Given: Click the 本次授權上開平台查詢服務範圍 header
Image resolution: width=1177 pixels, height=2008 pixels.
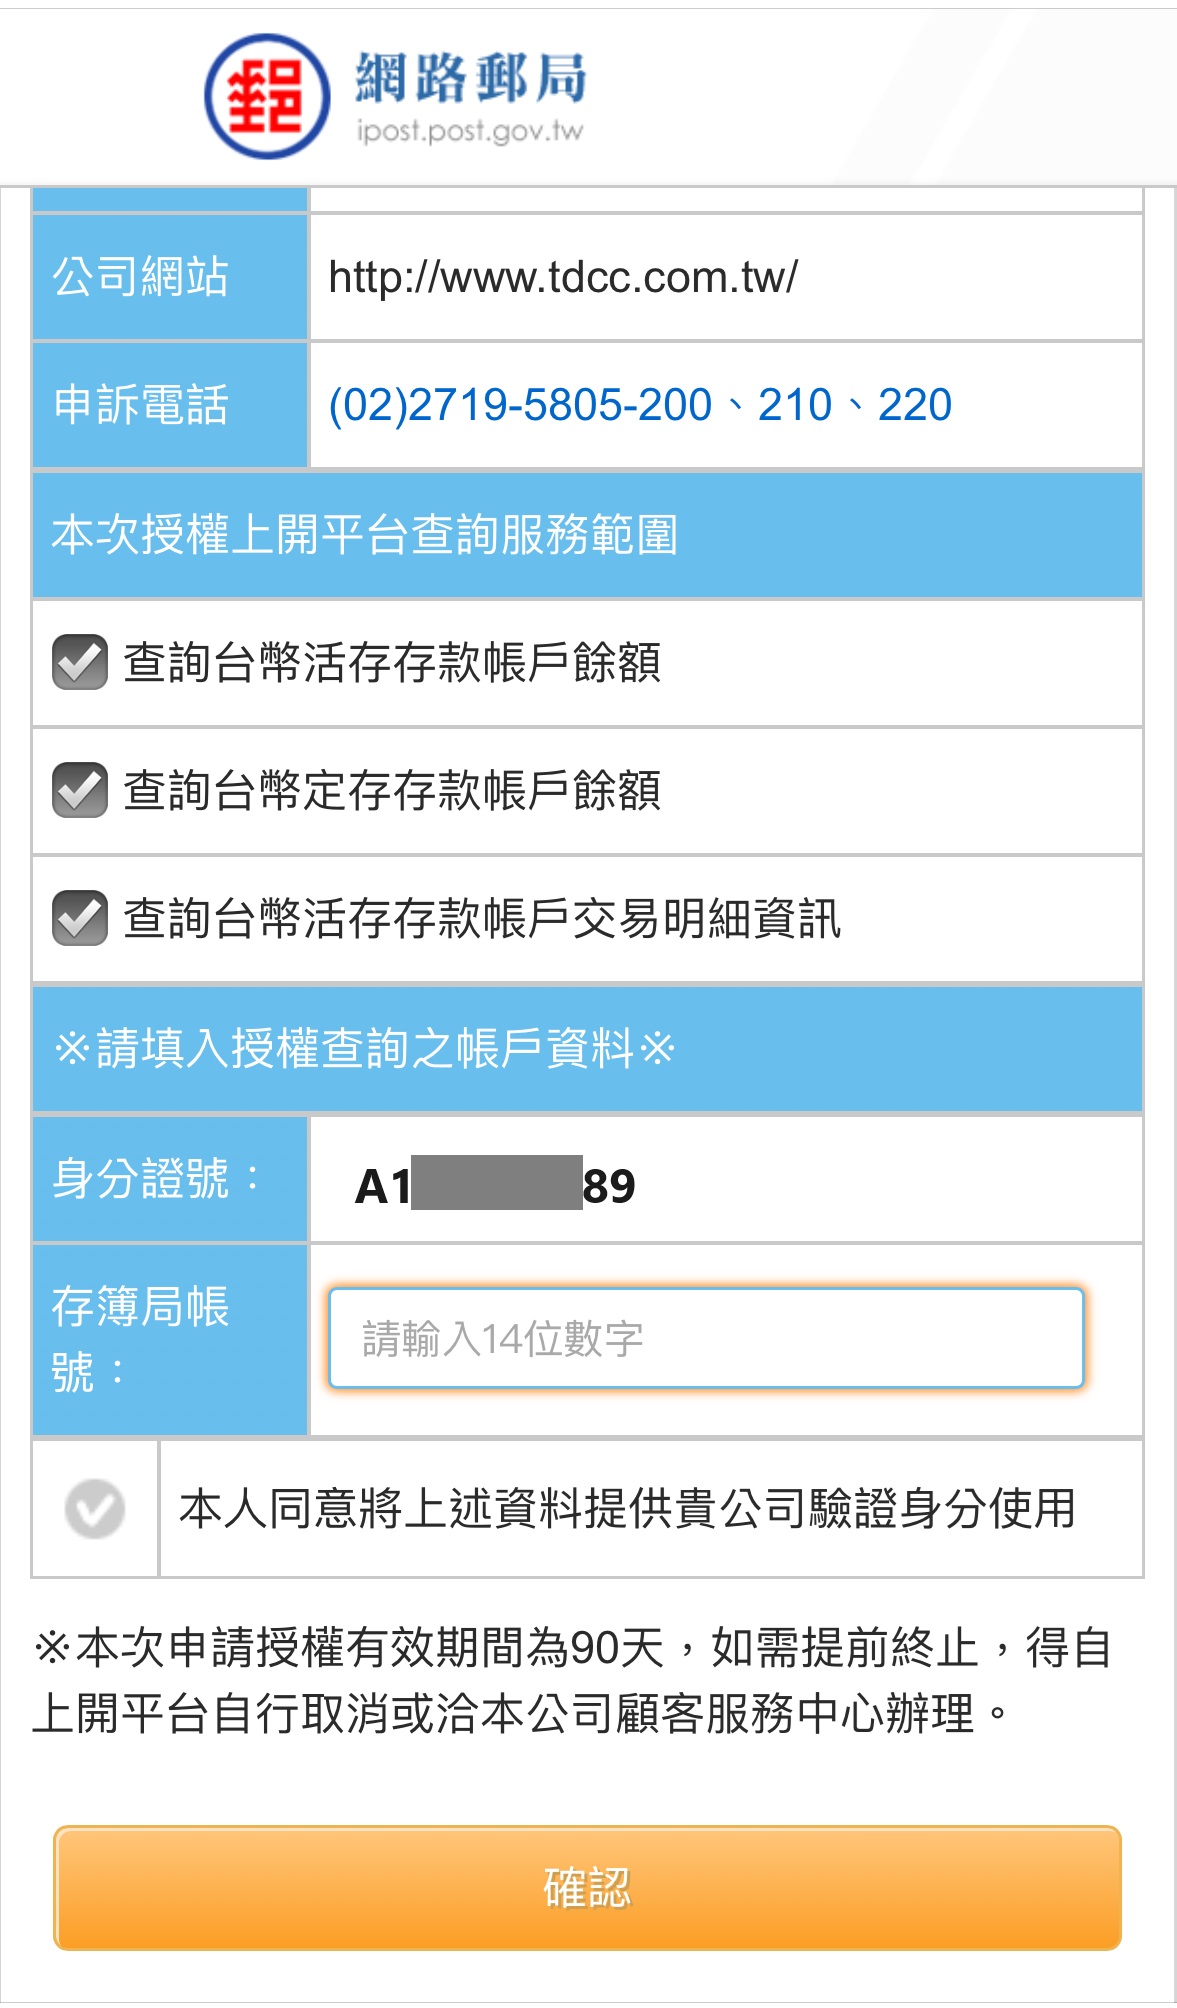Looking at the screenshot, I should (x=587, y=535).
